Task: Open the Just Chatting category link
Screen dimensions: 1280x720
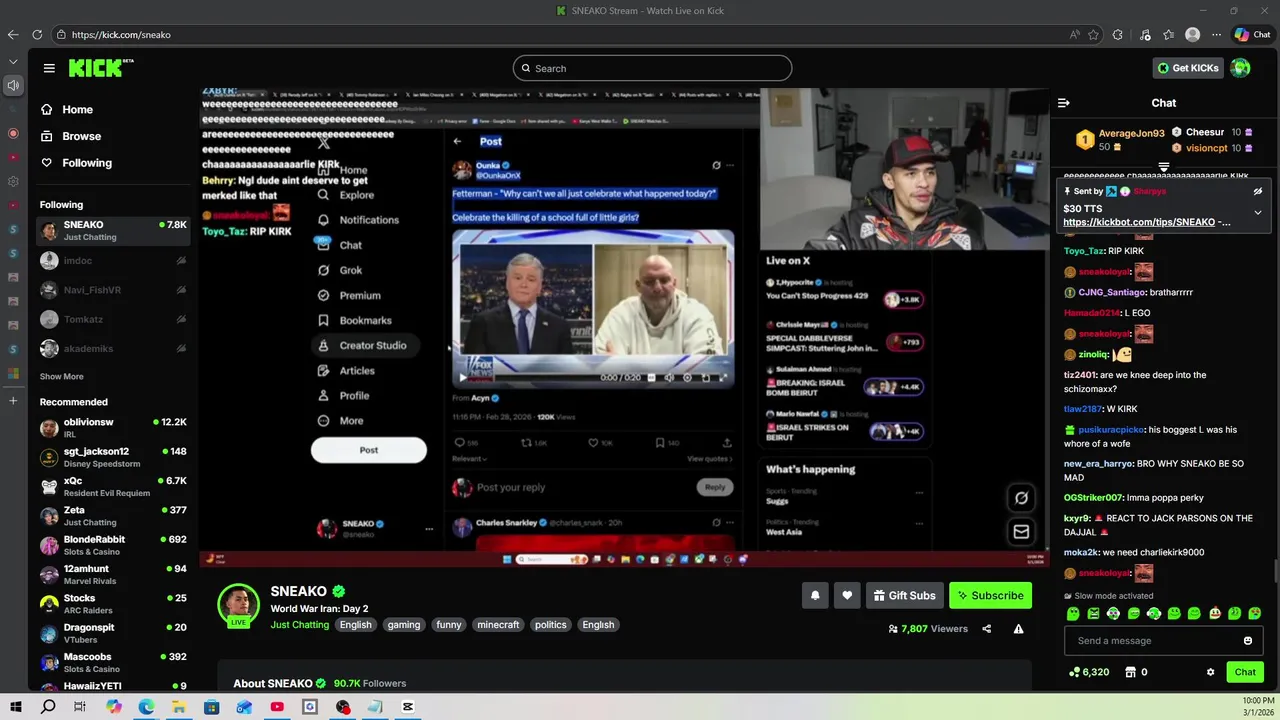Action: (x=299, y=625)
